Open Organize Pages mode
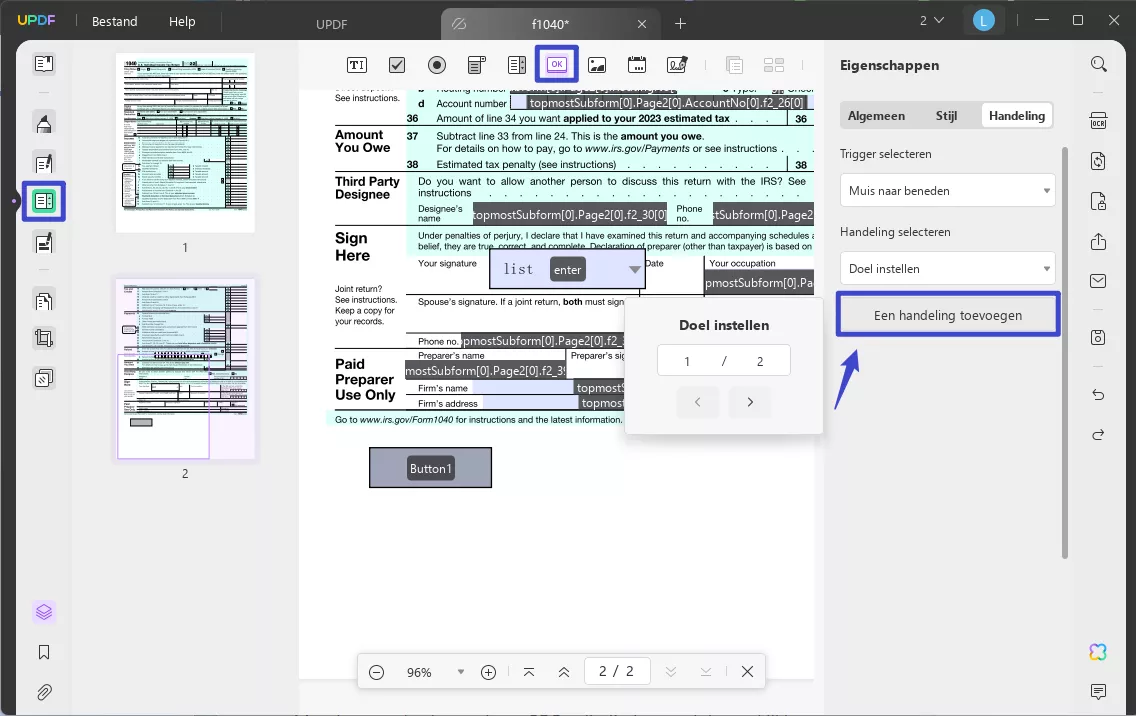Viewport: 1136px width, 716px height. [x=44, y=300]
